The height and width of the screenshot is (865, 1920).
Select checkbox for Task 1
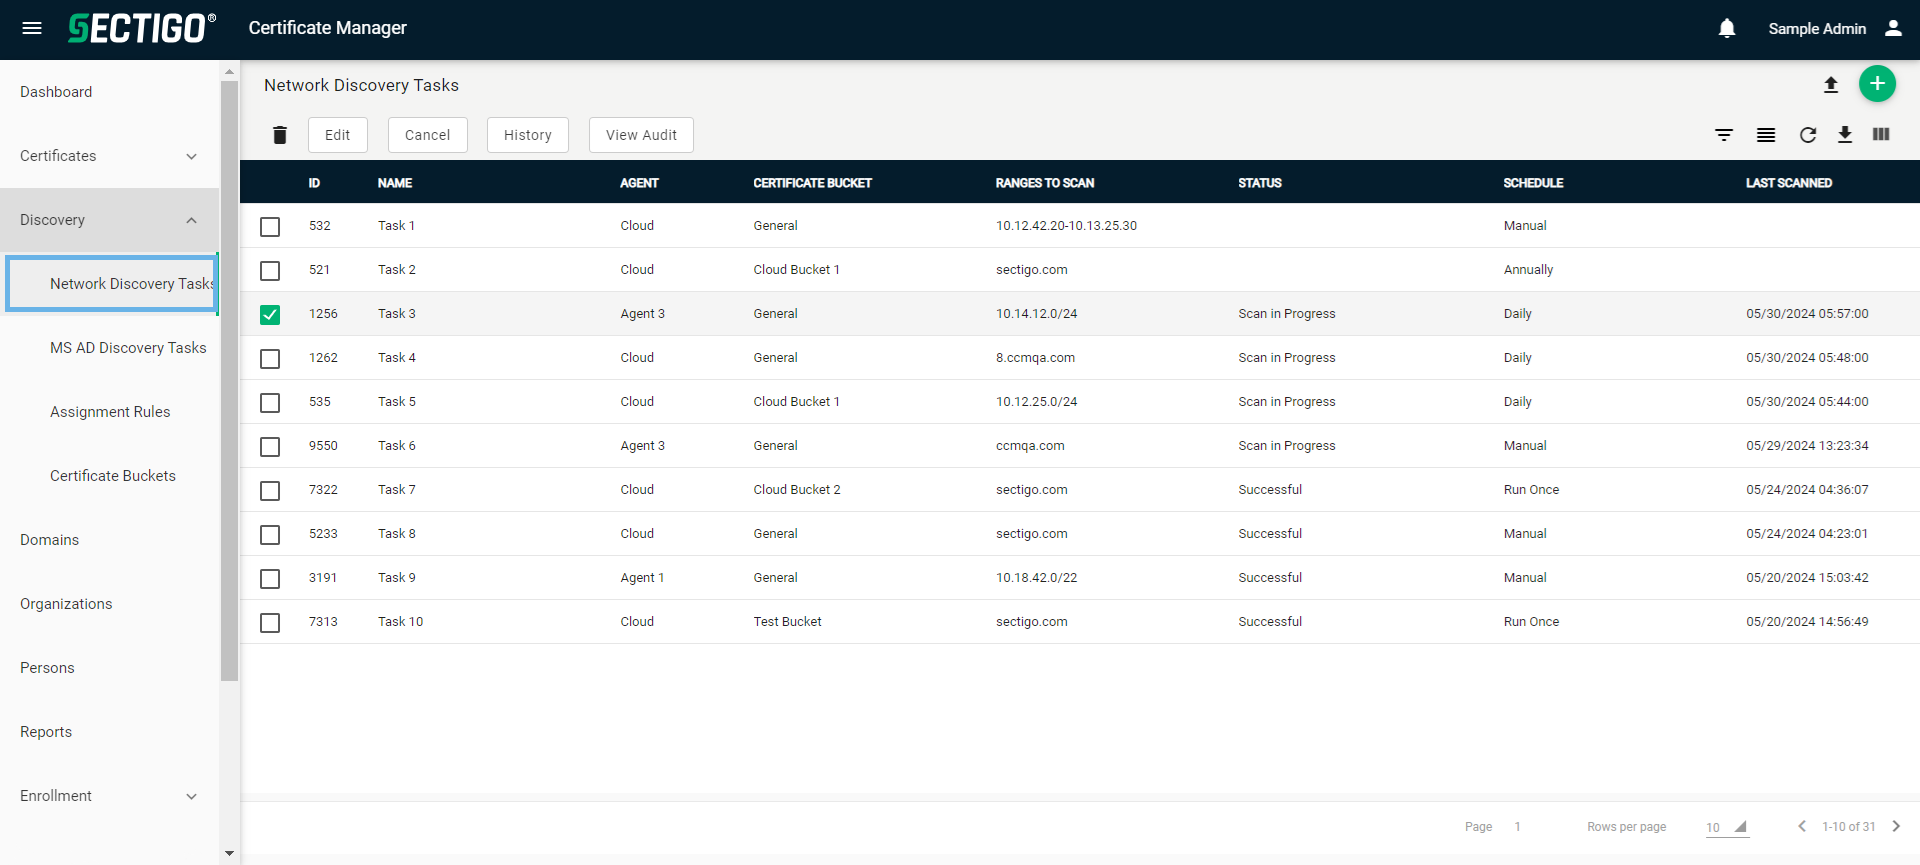(x=270, y=227)
